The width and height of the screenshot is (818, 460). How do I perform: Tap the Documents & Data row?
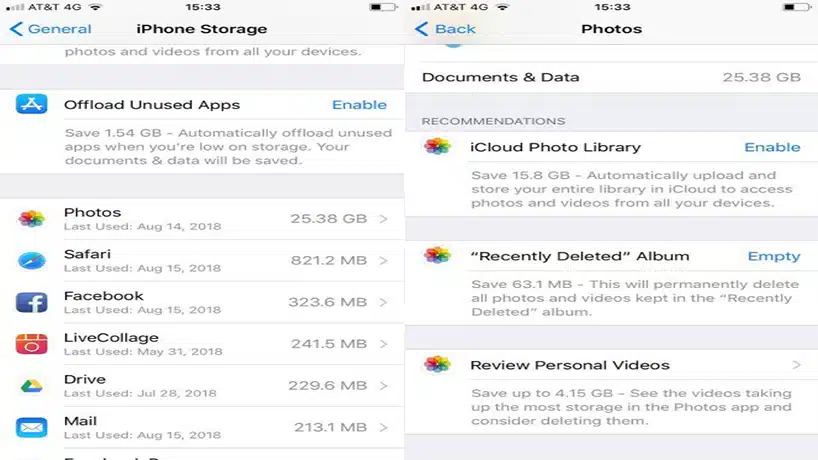611,77
